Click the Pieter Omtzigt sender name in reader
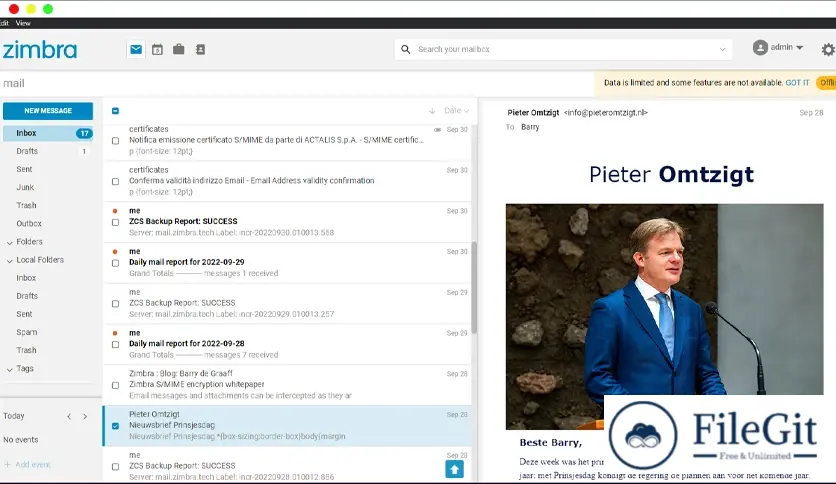The image size is (836, 484). point(533,112)
